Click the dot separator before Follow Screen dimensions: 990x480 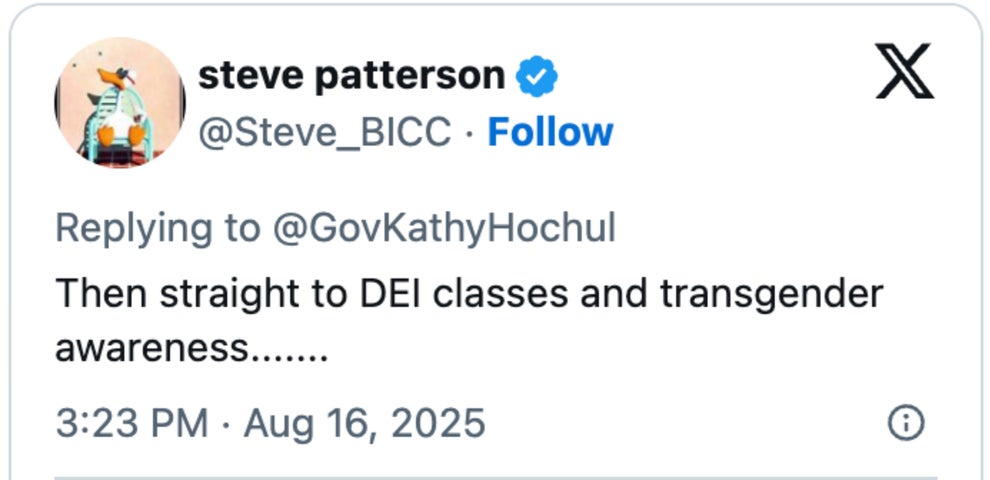coord(470,133)
